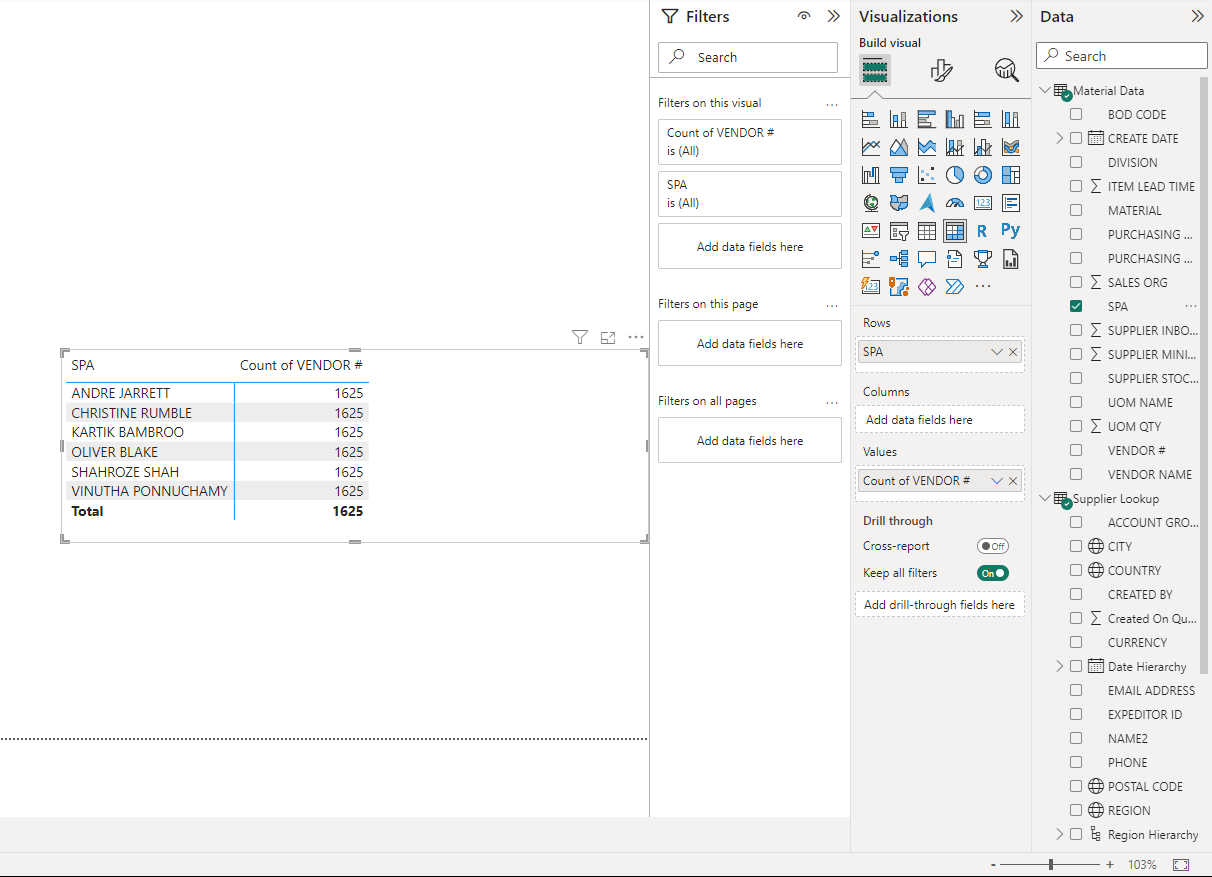Viewport: 1212px width, 877px height.
Task: Adjust the zoom slider in status bar
Action: pos(1050,864)
